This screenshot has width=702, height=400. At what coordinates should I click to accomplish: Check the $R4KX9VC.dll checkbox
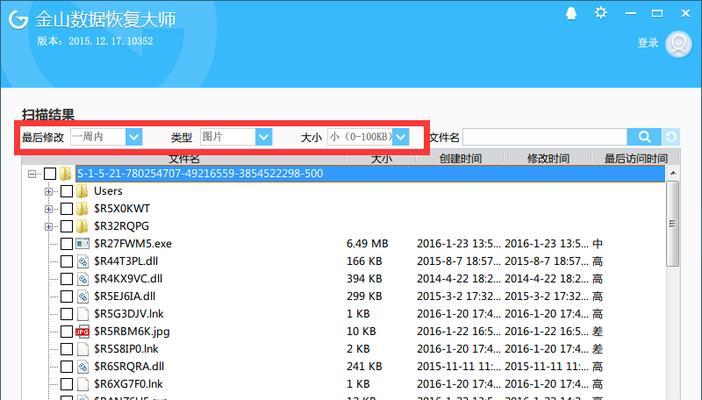point(67,279)
